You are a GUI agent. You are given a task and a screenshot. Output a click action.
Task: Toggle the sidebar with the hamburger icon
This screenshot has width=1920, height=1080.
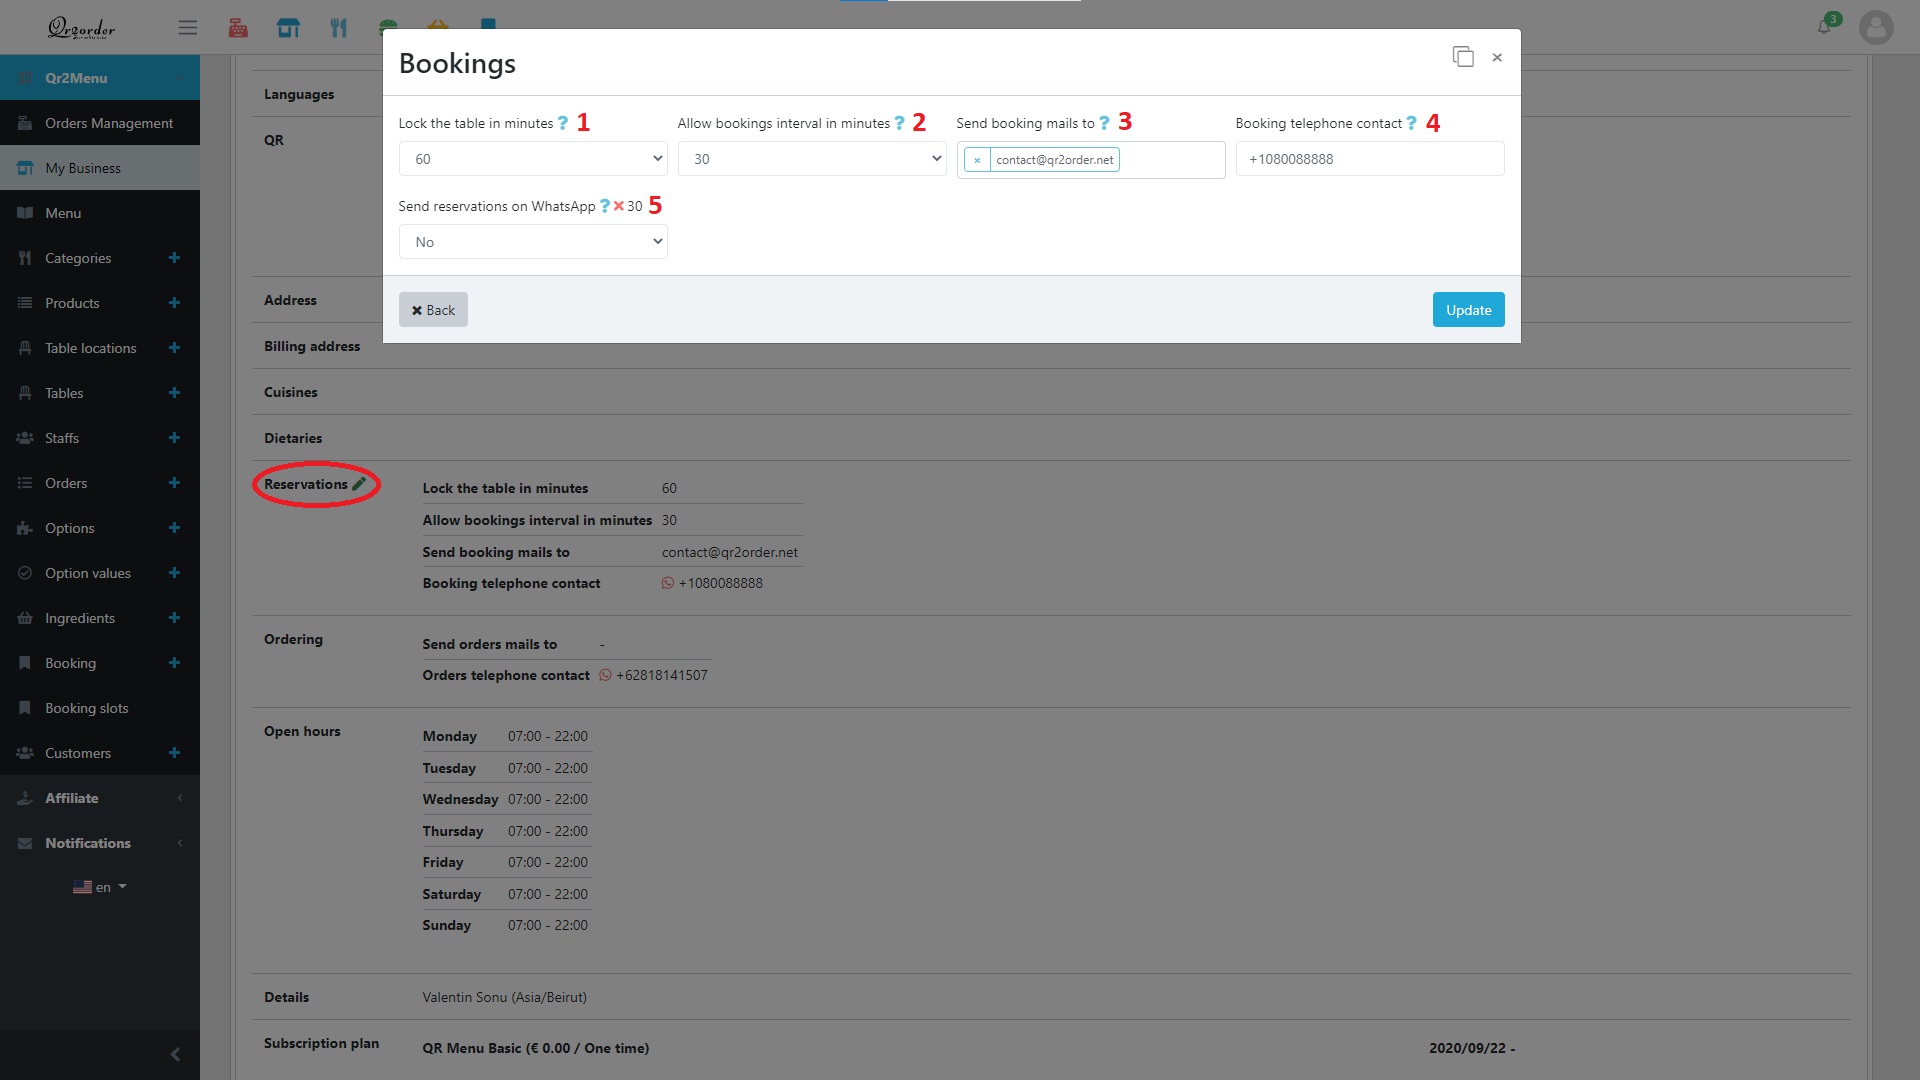click(187, 27)
